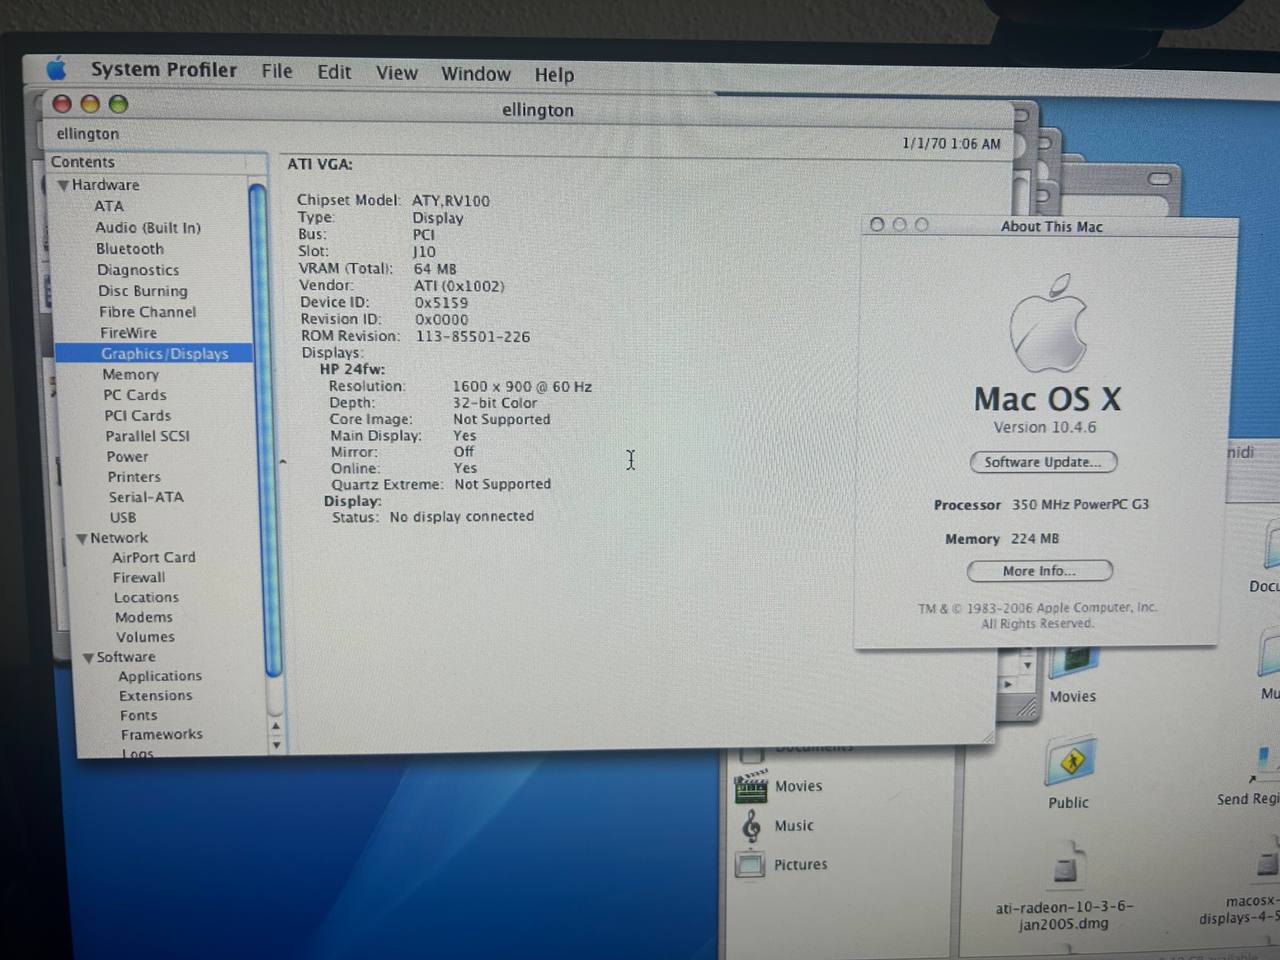
Task: Open Music icon in Finder sidebar
Action: (751, 826)
